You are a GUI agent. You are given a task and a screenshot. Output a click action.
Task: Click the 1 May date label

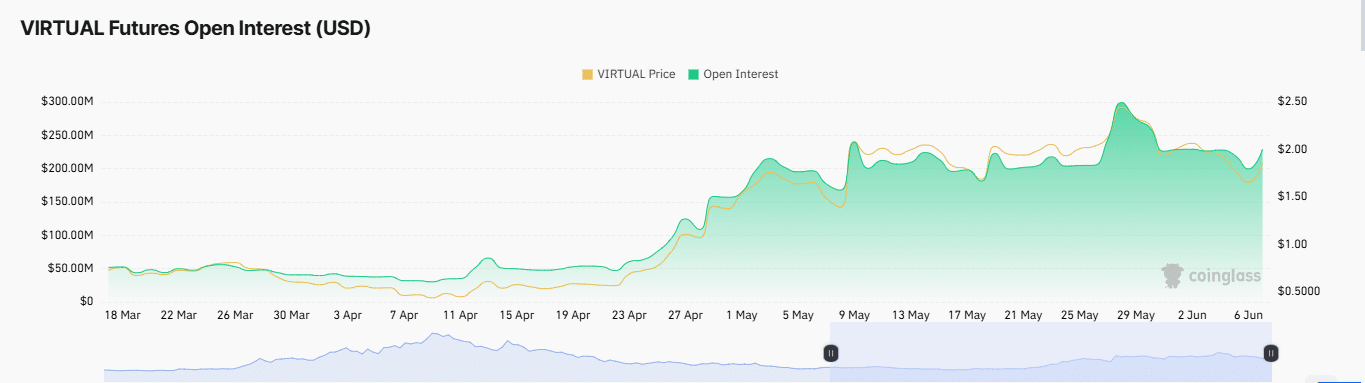(x=741, y=315)
